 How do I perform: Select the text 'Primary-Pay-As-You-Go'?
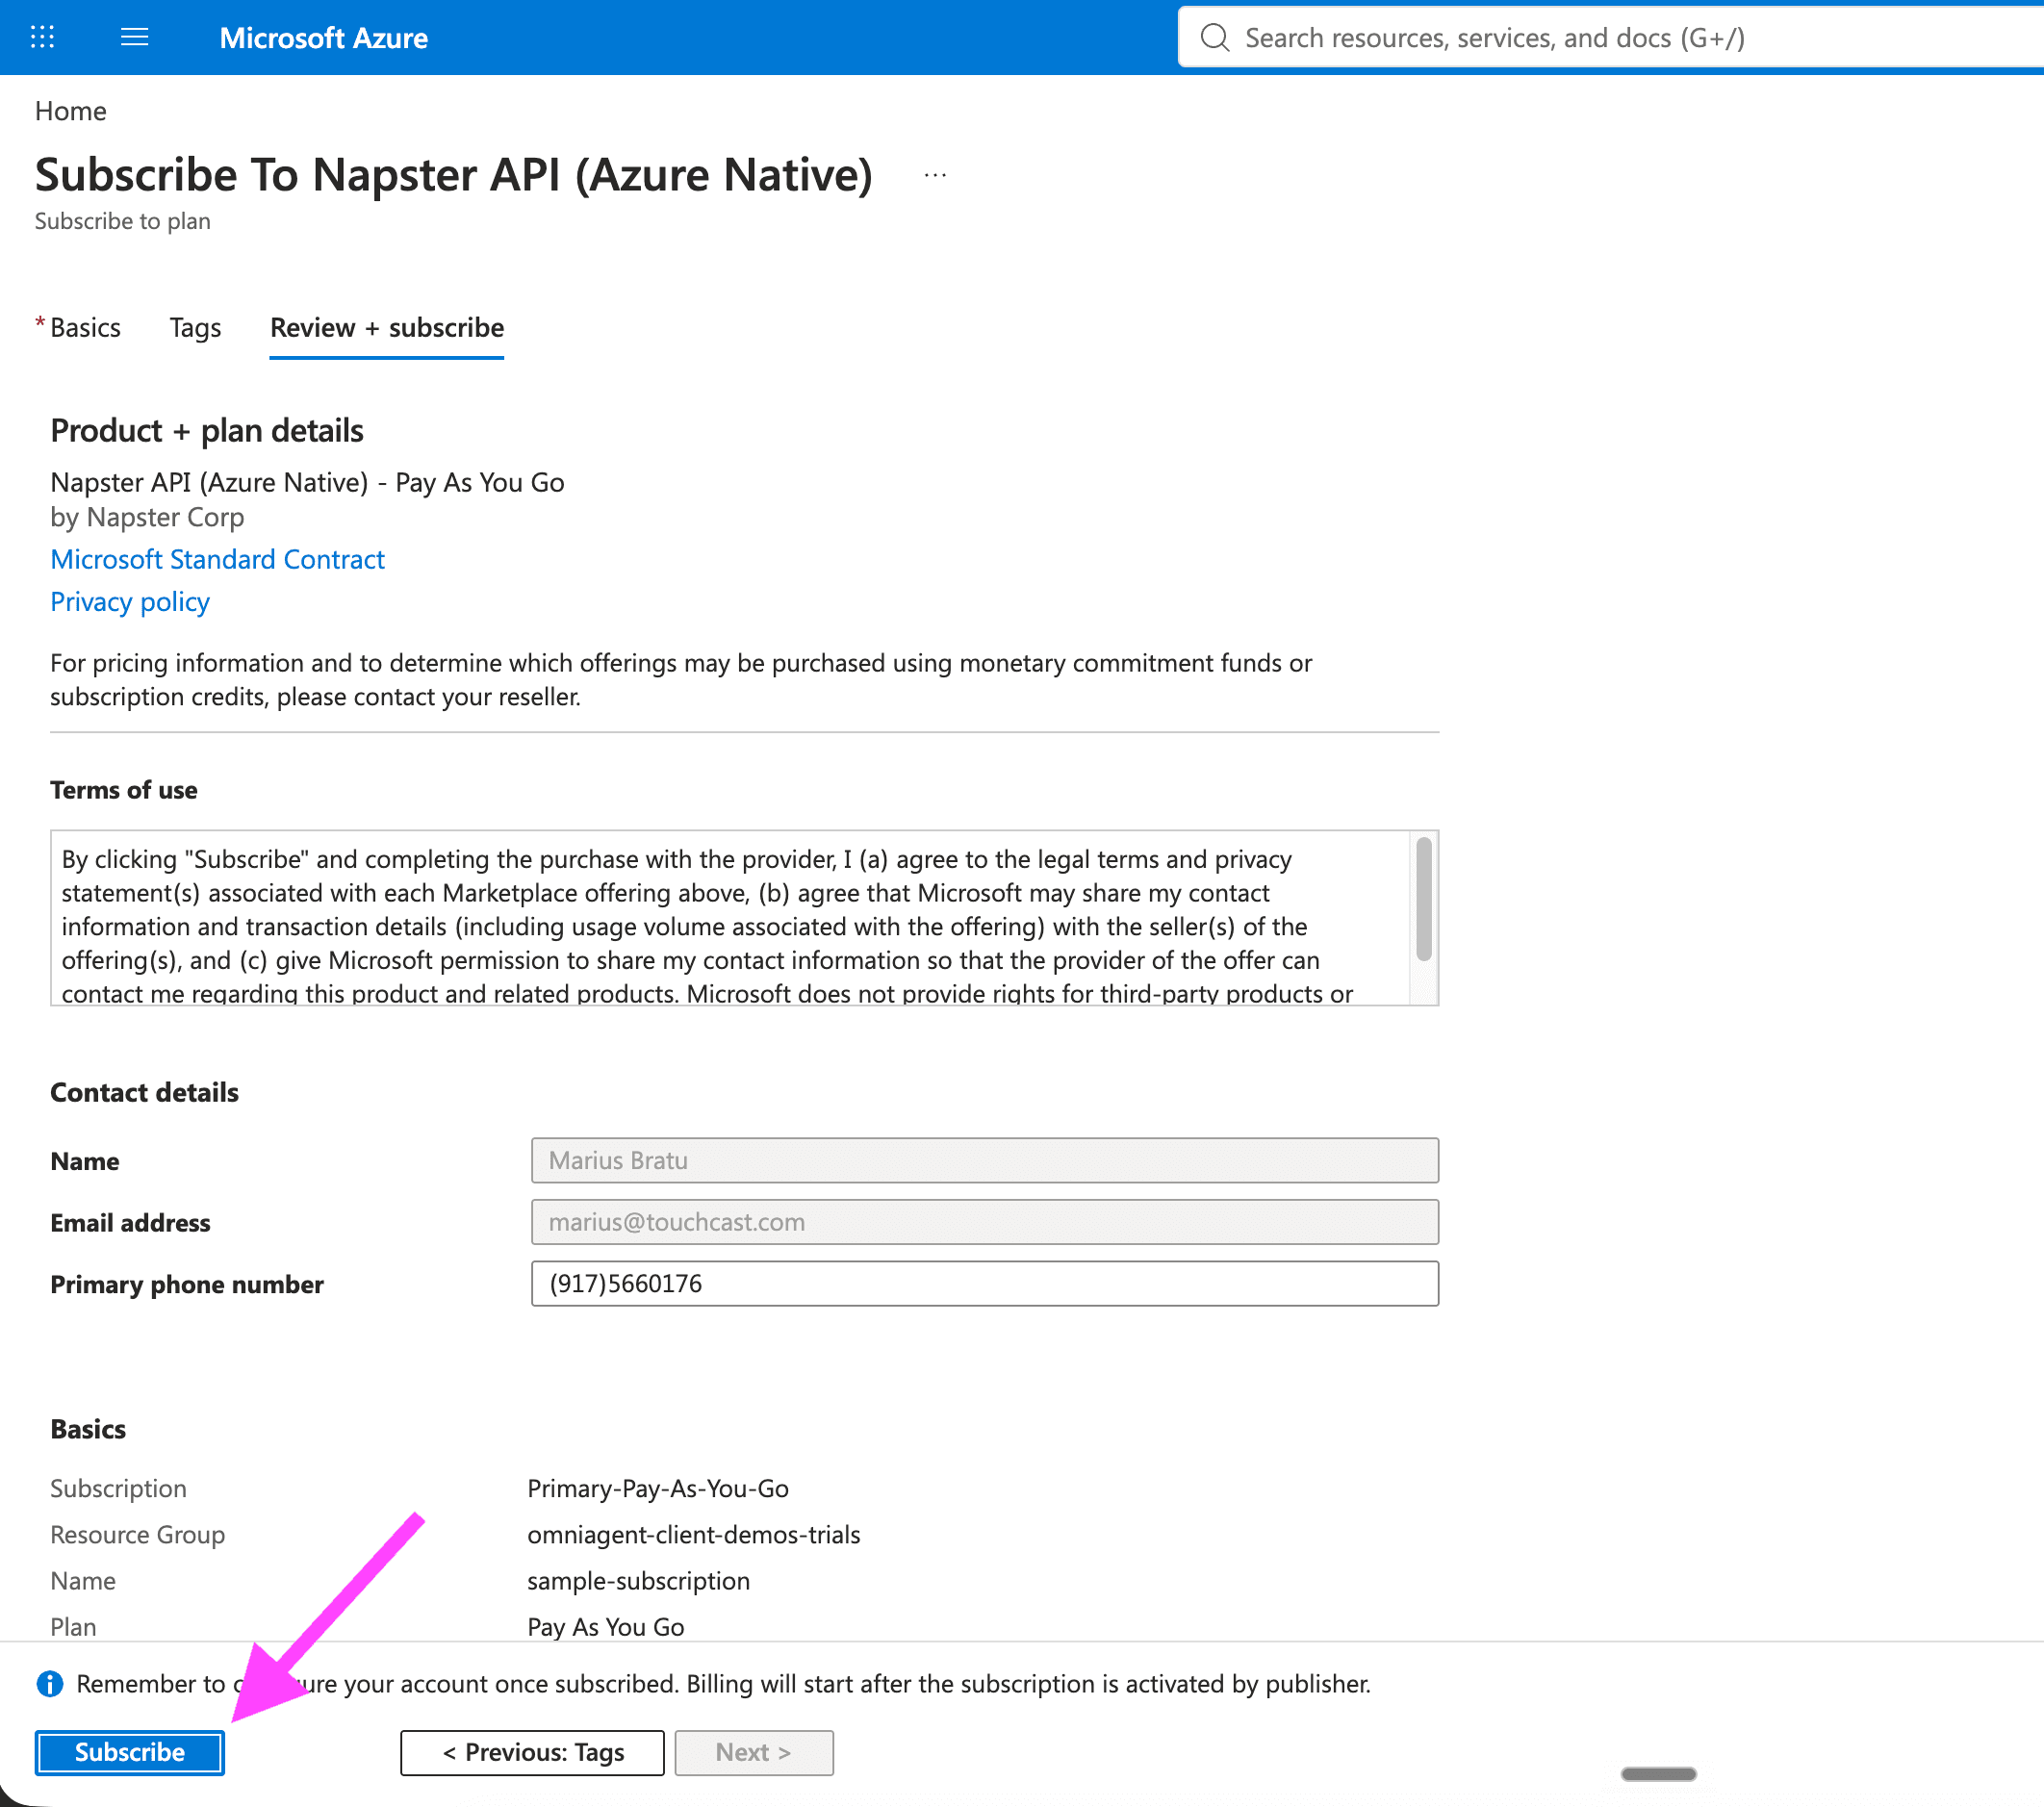[x=658, y=1489]
